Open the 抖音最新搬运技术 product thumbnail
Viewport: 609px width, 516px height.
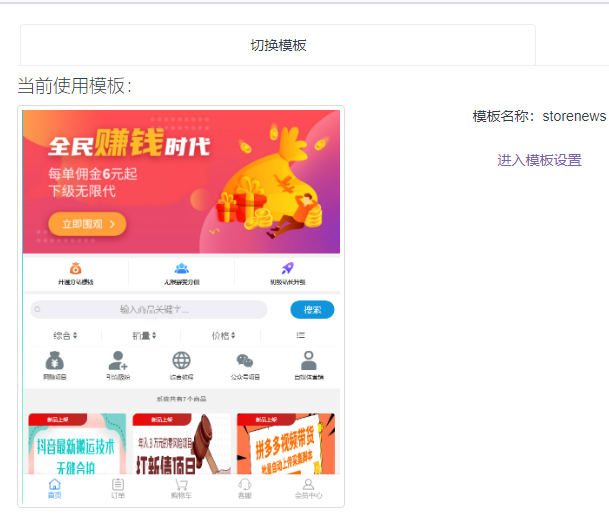76,444
